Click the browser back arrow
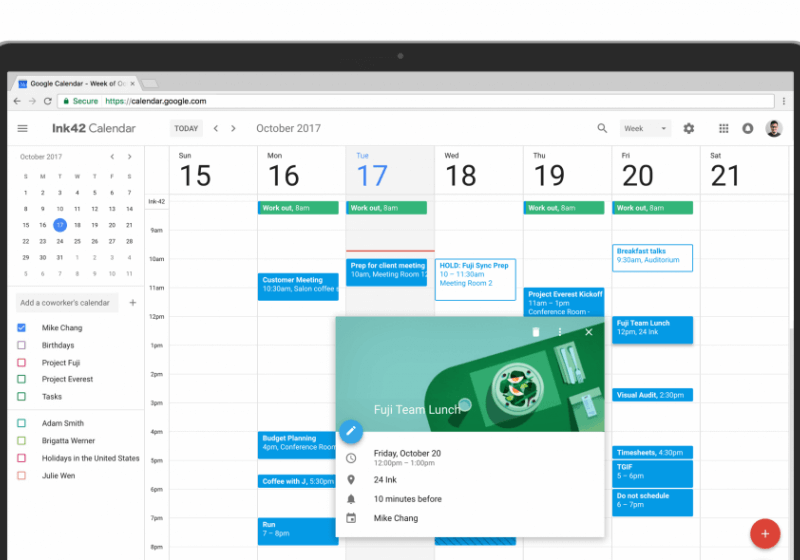 click(x=17, y=101)
